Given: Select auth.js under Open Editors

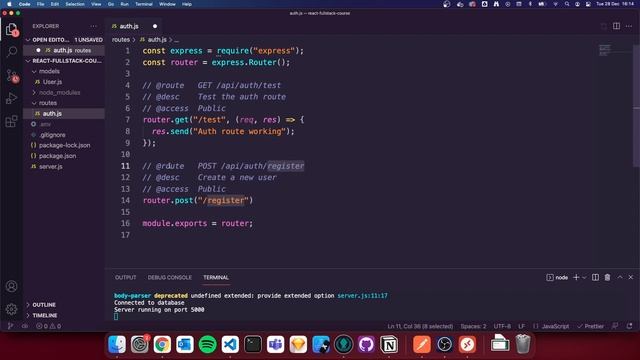Looking at the screenshot, I should coord(64,50).
